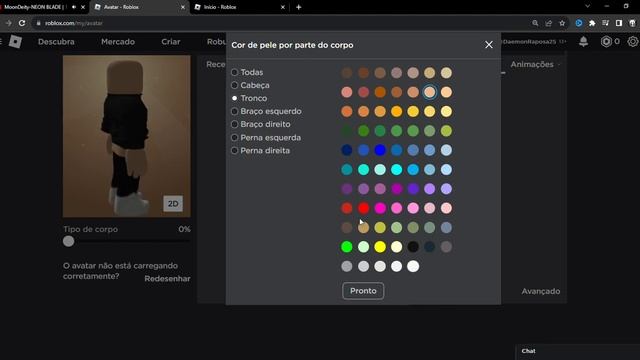640x360 pixels.
Task: Open the notifications bell
Action: click(x=583, y=41)
